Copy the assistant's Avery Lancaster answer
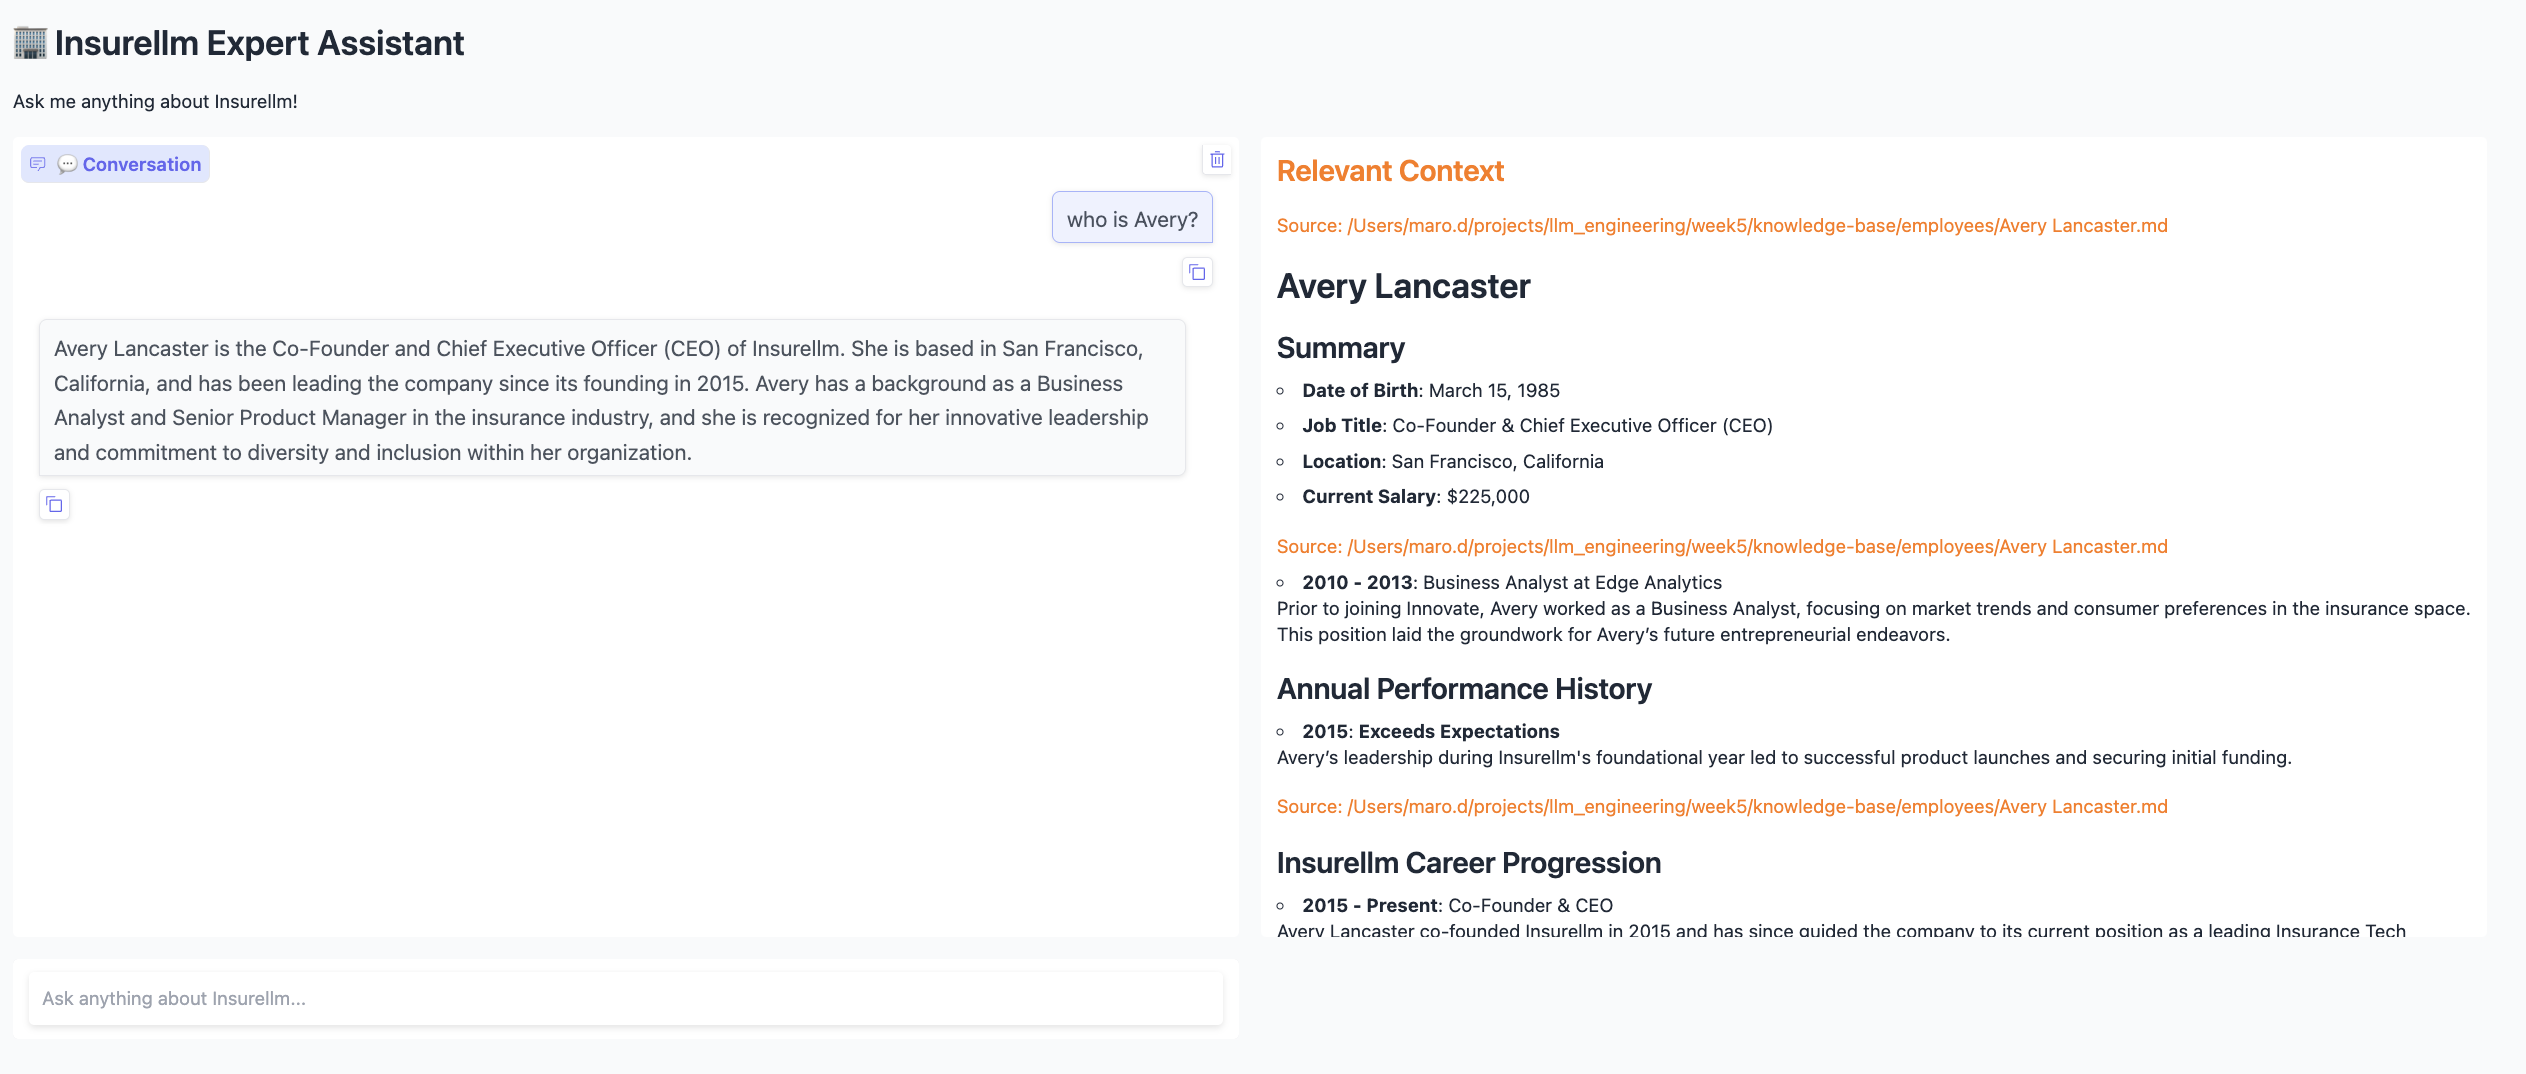The width and height of the screenshot is (2526, 1074). [x=55, y=505]
